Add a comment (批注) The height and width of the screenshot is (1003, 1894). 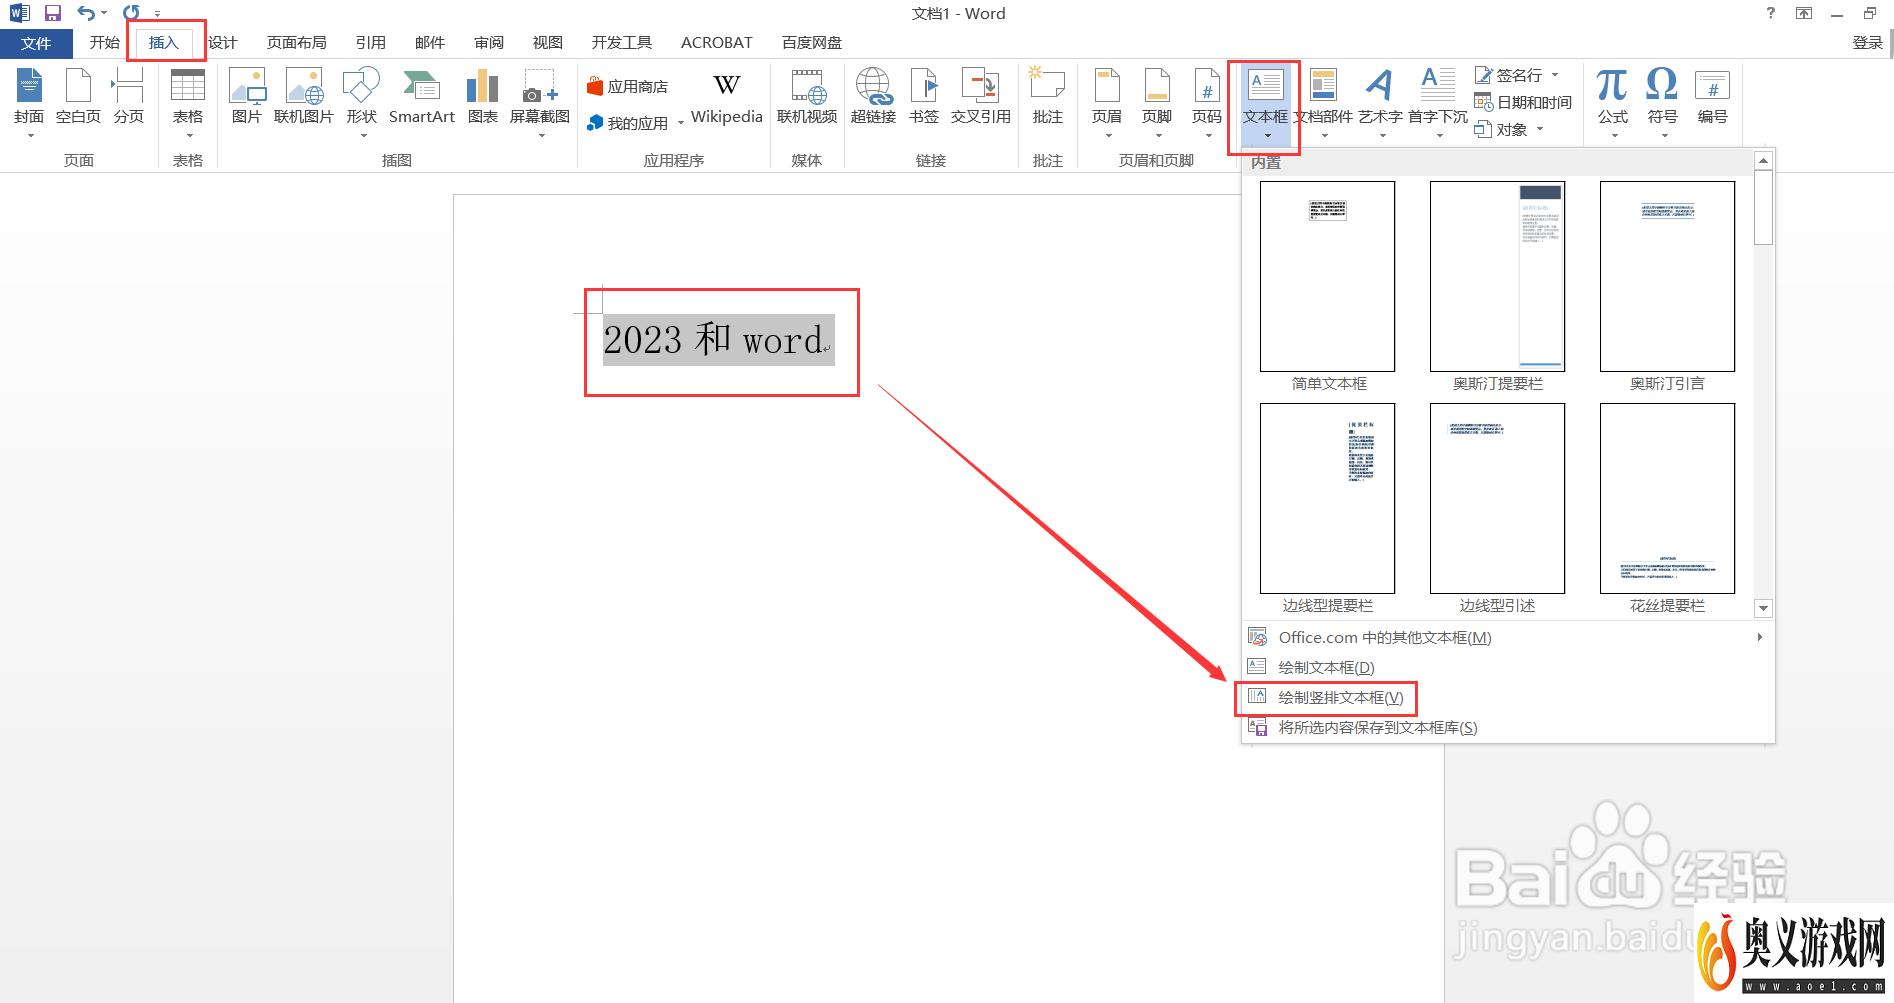1047,98
